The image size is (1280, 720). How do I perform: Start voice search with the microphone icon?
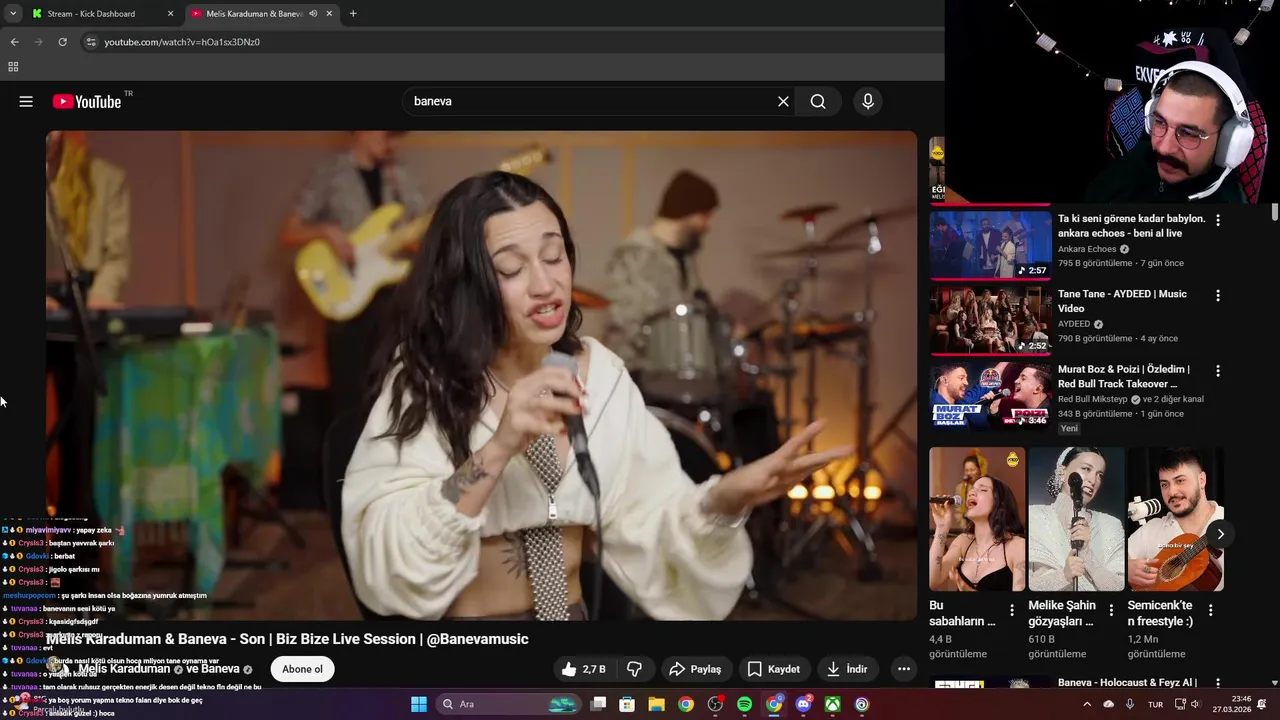(x=867, y=101)
